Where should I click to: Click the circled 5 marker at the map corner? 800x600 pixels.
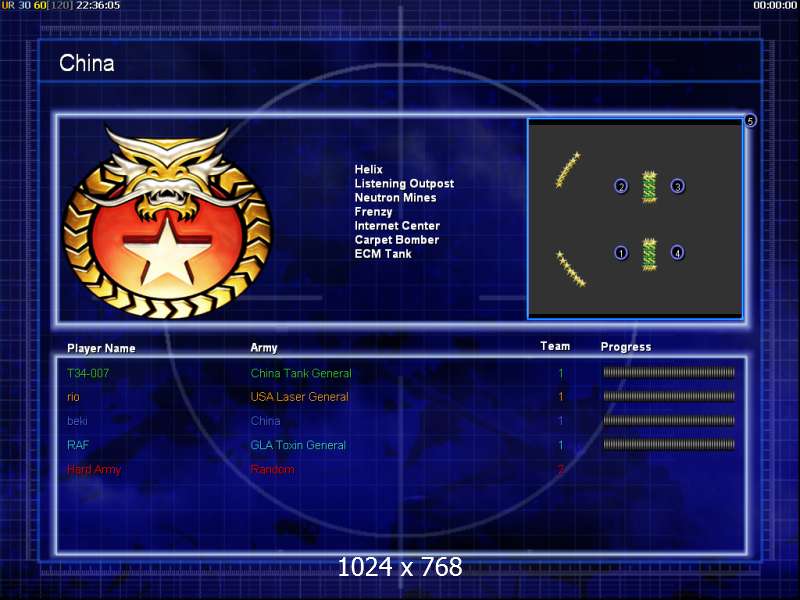750,121
